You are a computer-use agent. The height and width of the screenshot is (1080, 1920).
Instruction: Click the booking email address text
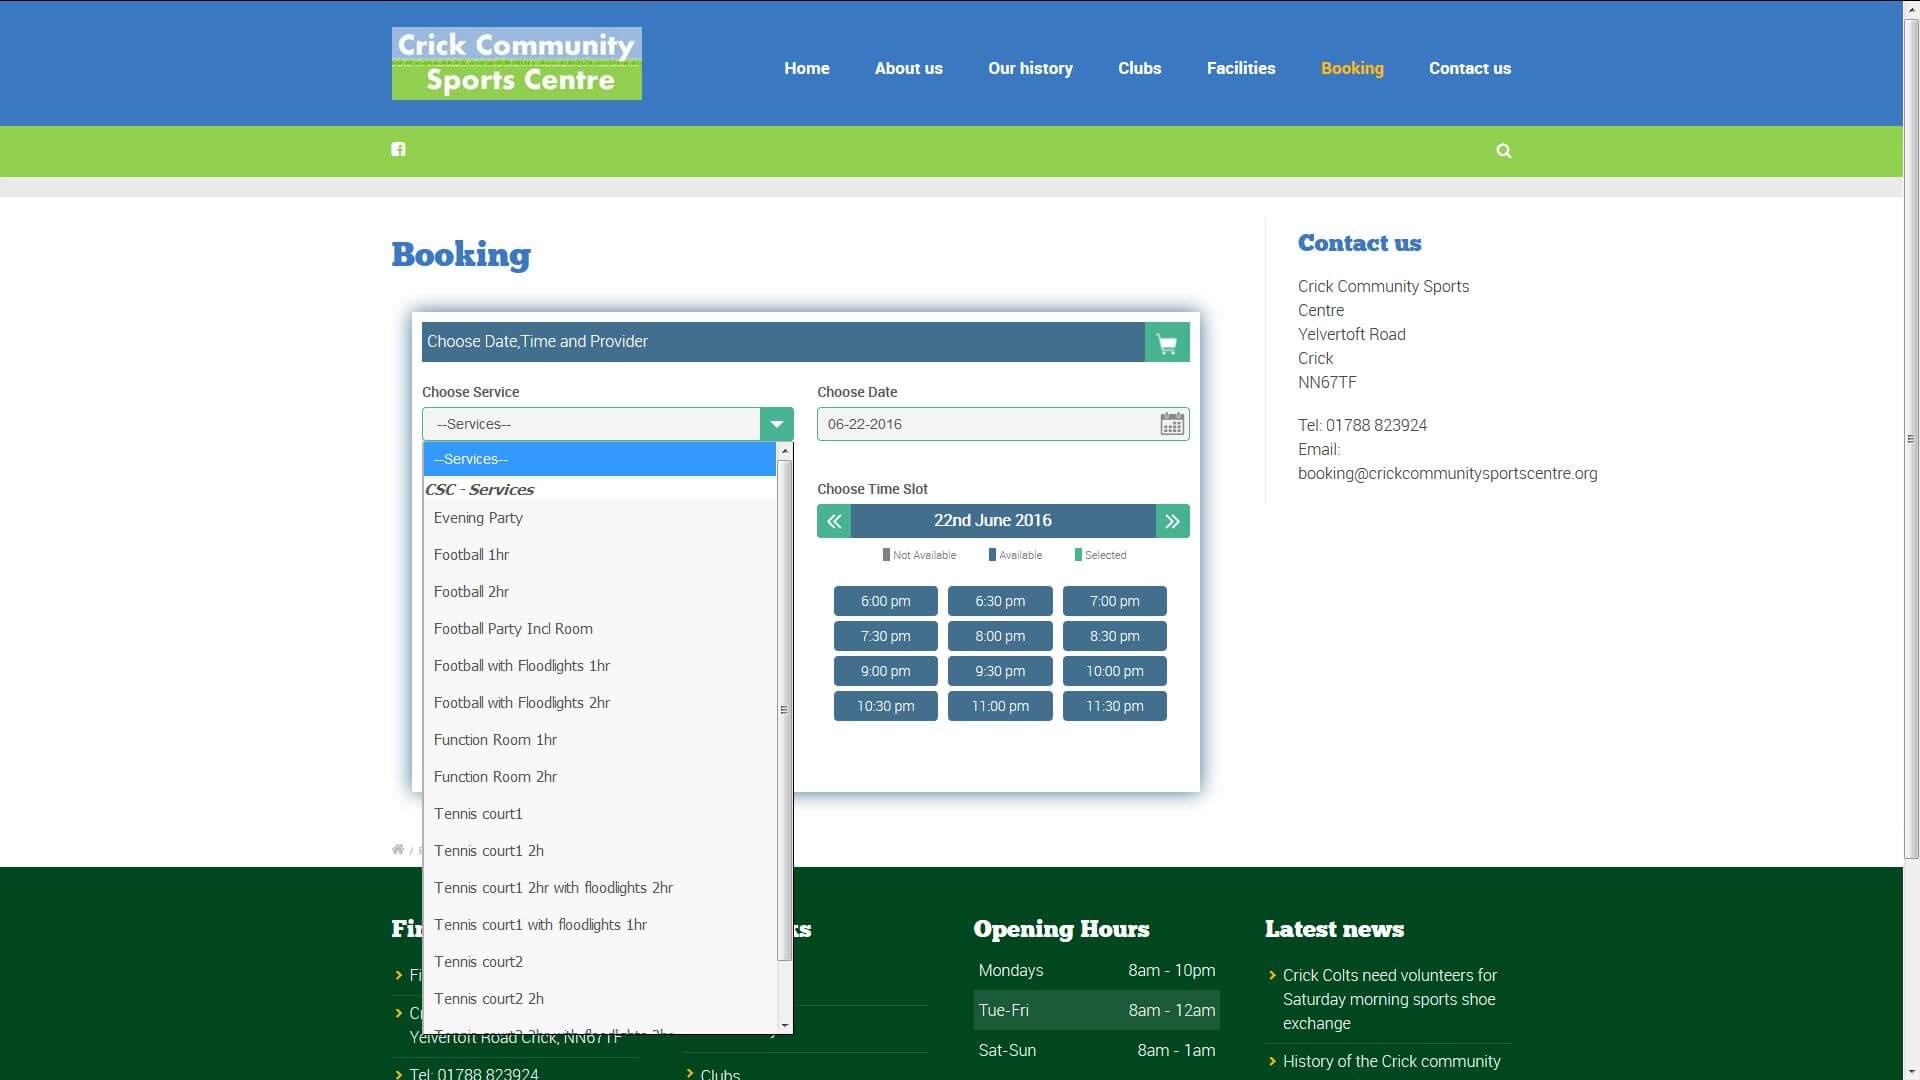pos(1447,473)
